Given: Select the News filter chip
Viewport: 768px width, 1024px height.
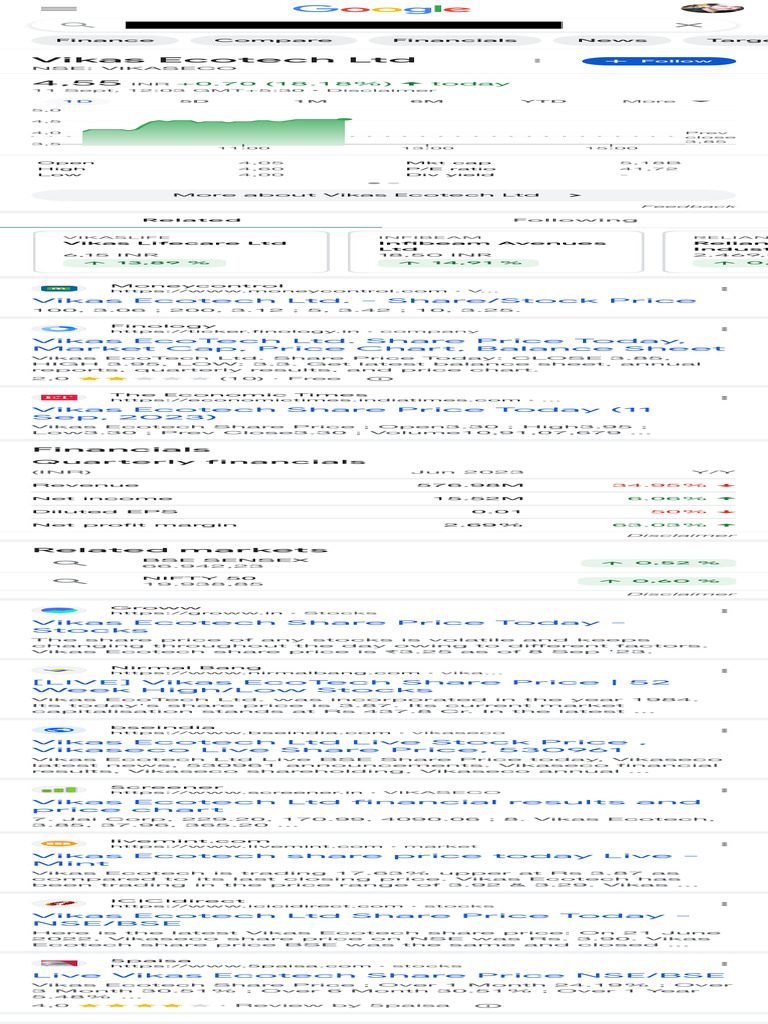Looking at the screenshot, I should click(613, 40).
